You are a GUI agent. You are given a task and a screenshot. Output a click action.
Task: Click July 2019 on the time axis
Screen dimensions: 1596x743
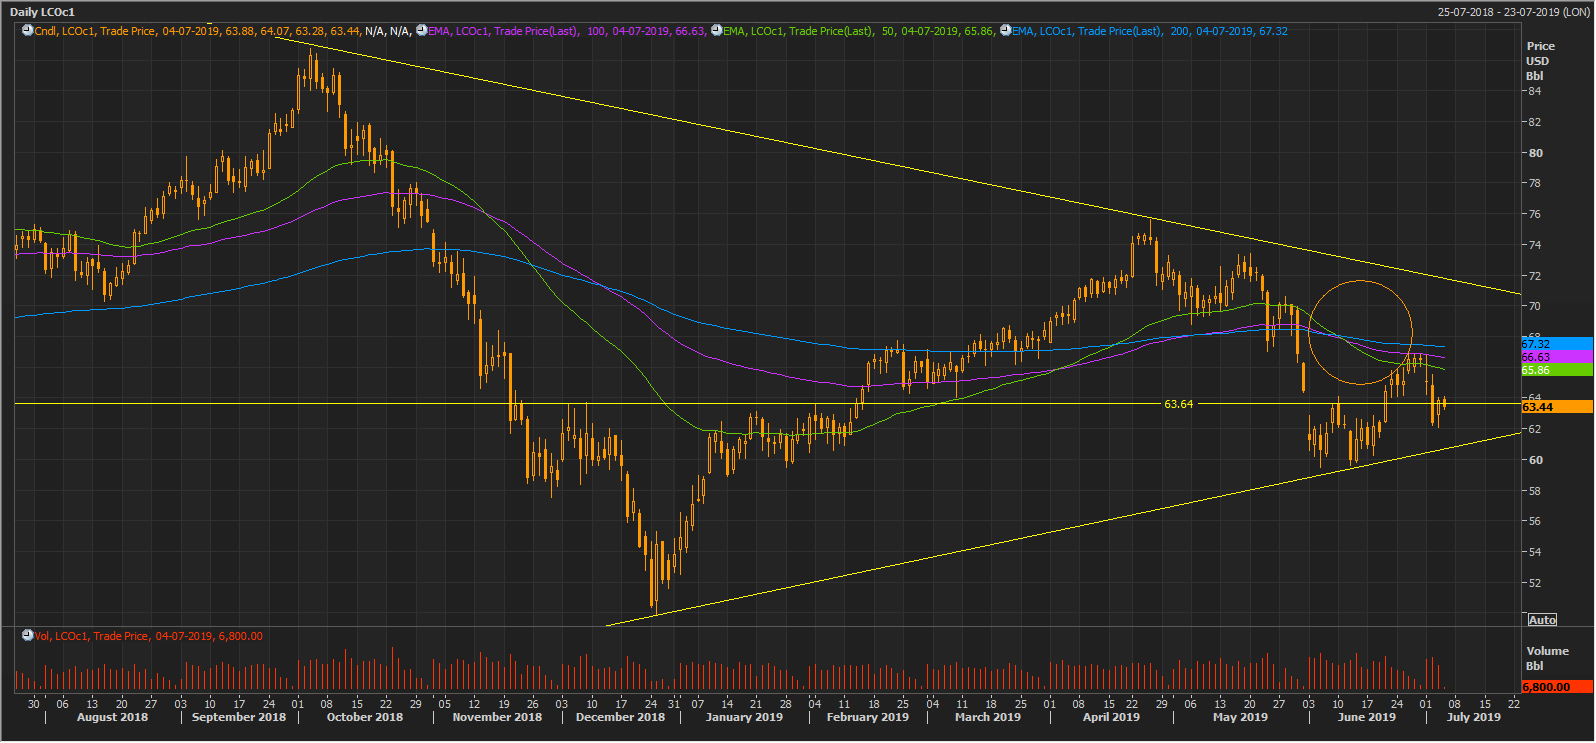(1474, 717)
